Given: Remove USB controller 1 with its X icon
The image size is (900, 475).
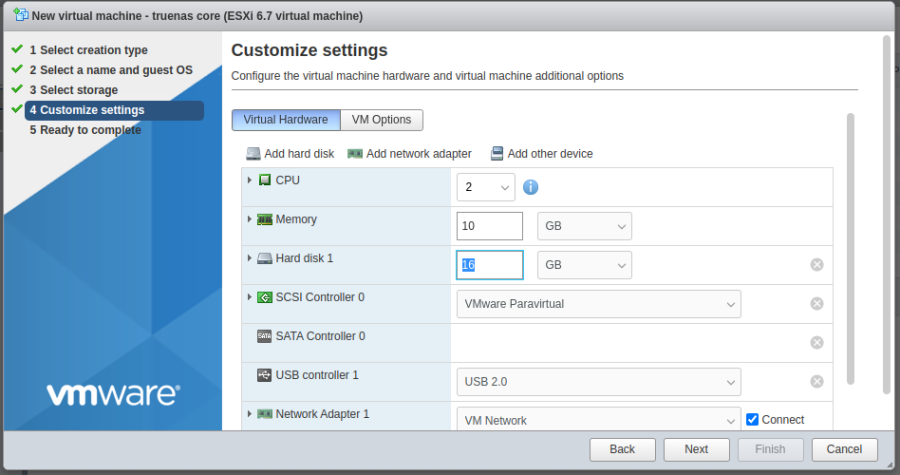Looking at the screenshot, I should tap(817, 381).
